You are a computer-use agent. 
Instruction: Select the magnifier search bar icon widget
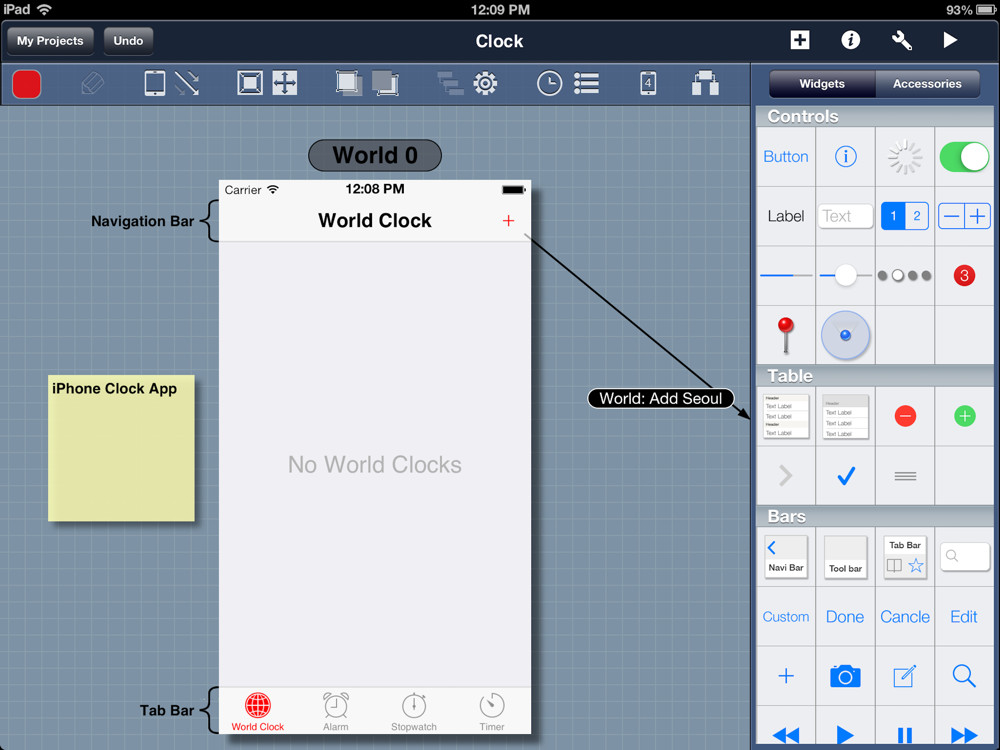pos(964,676)
